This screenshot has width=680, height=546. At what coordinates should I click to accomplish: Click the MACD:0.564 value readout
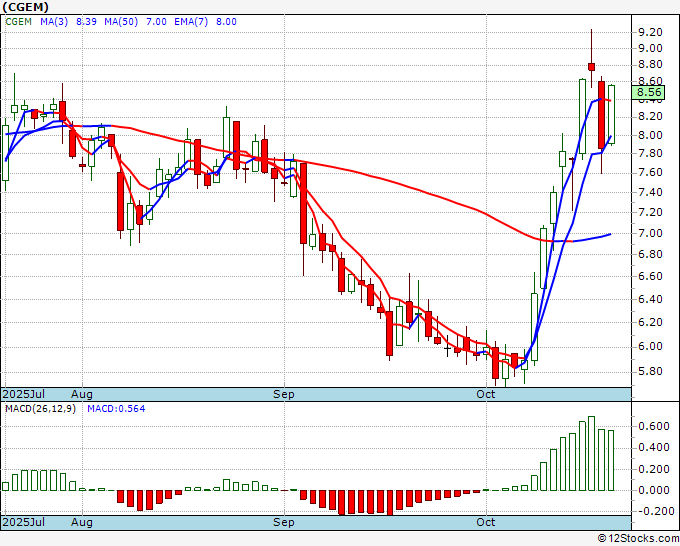[x=116, y=409]
